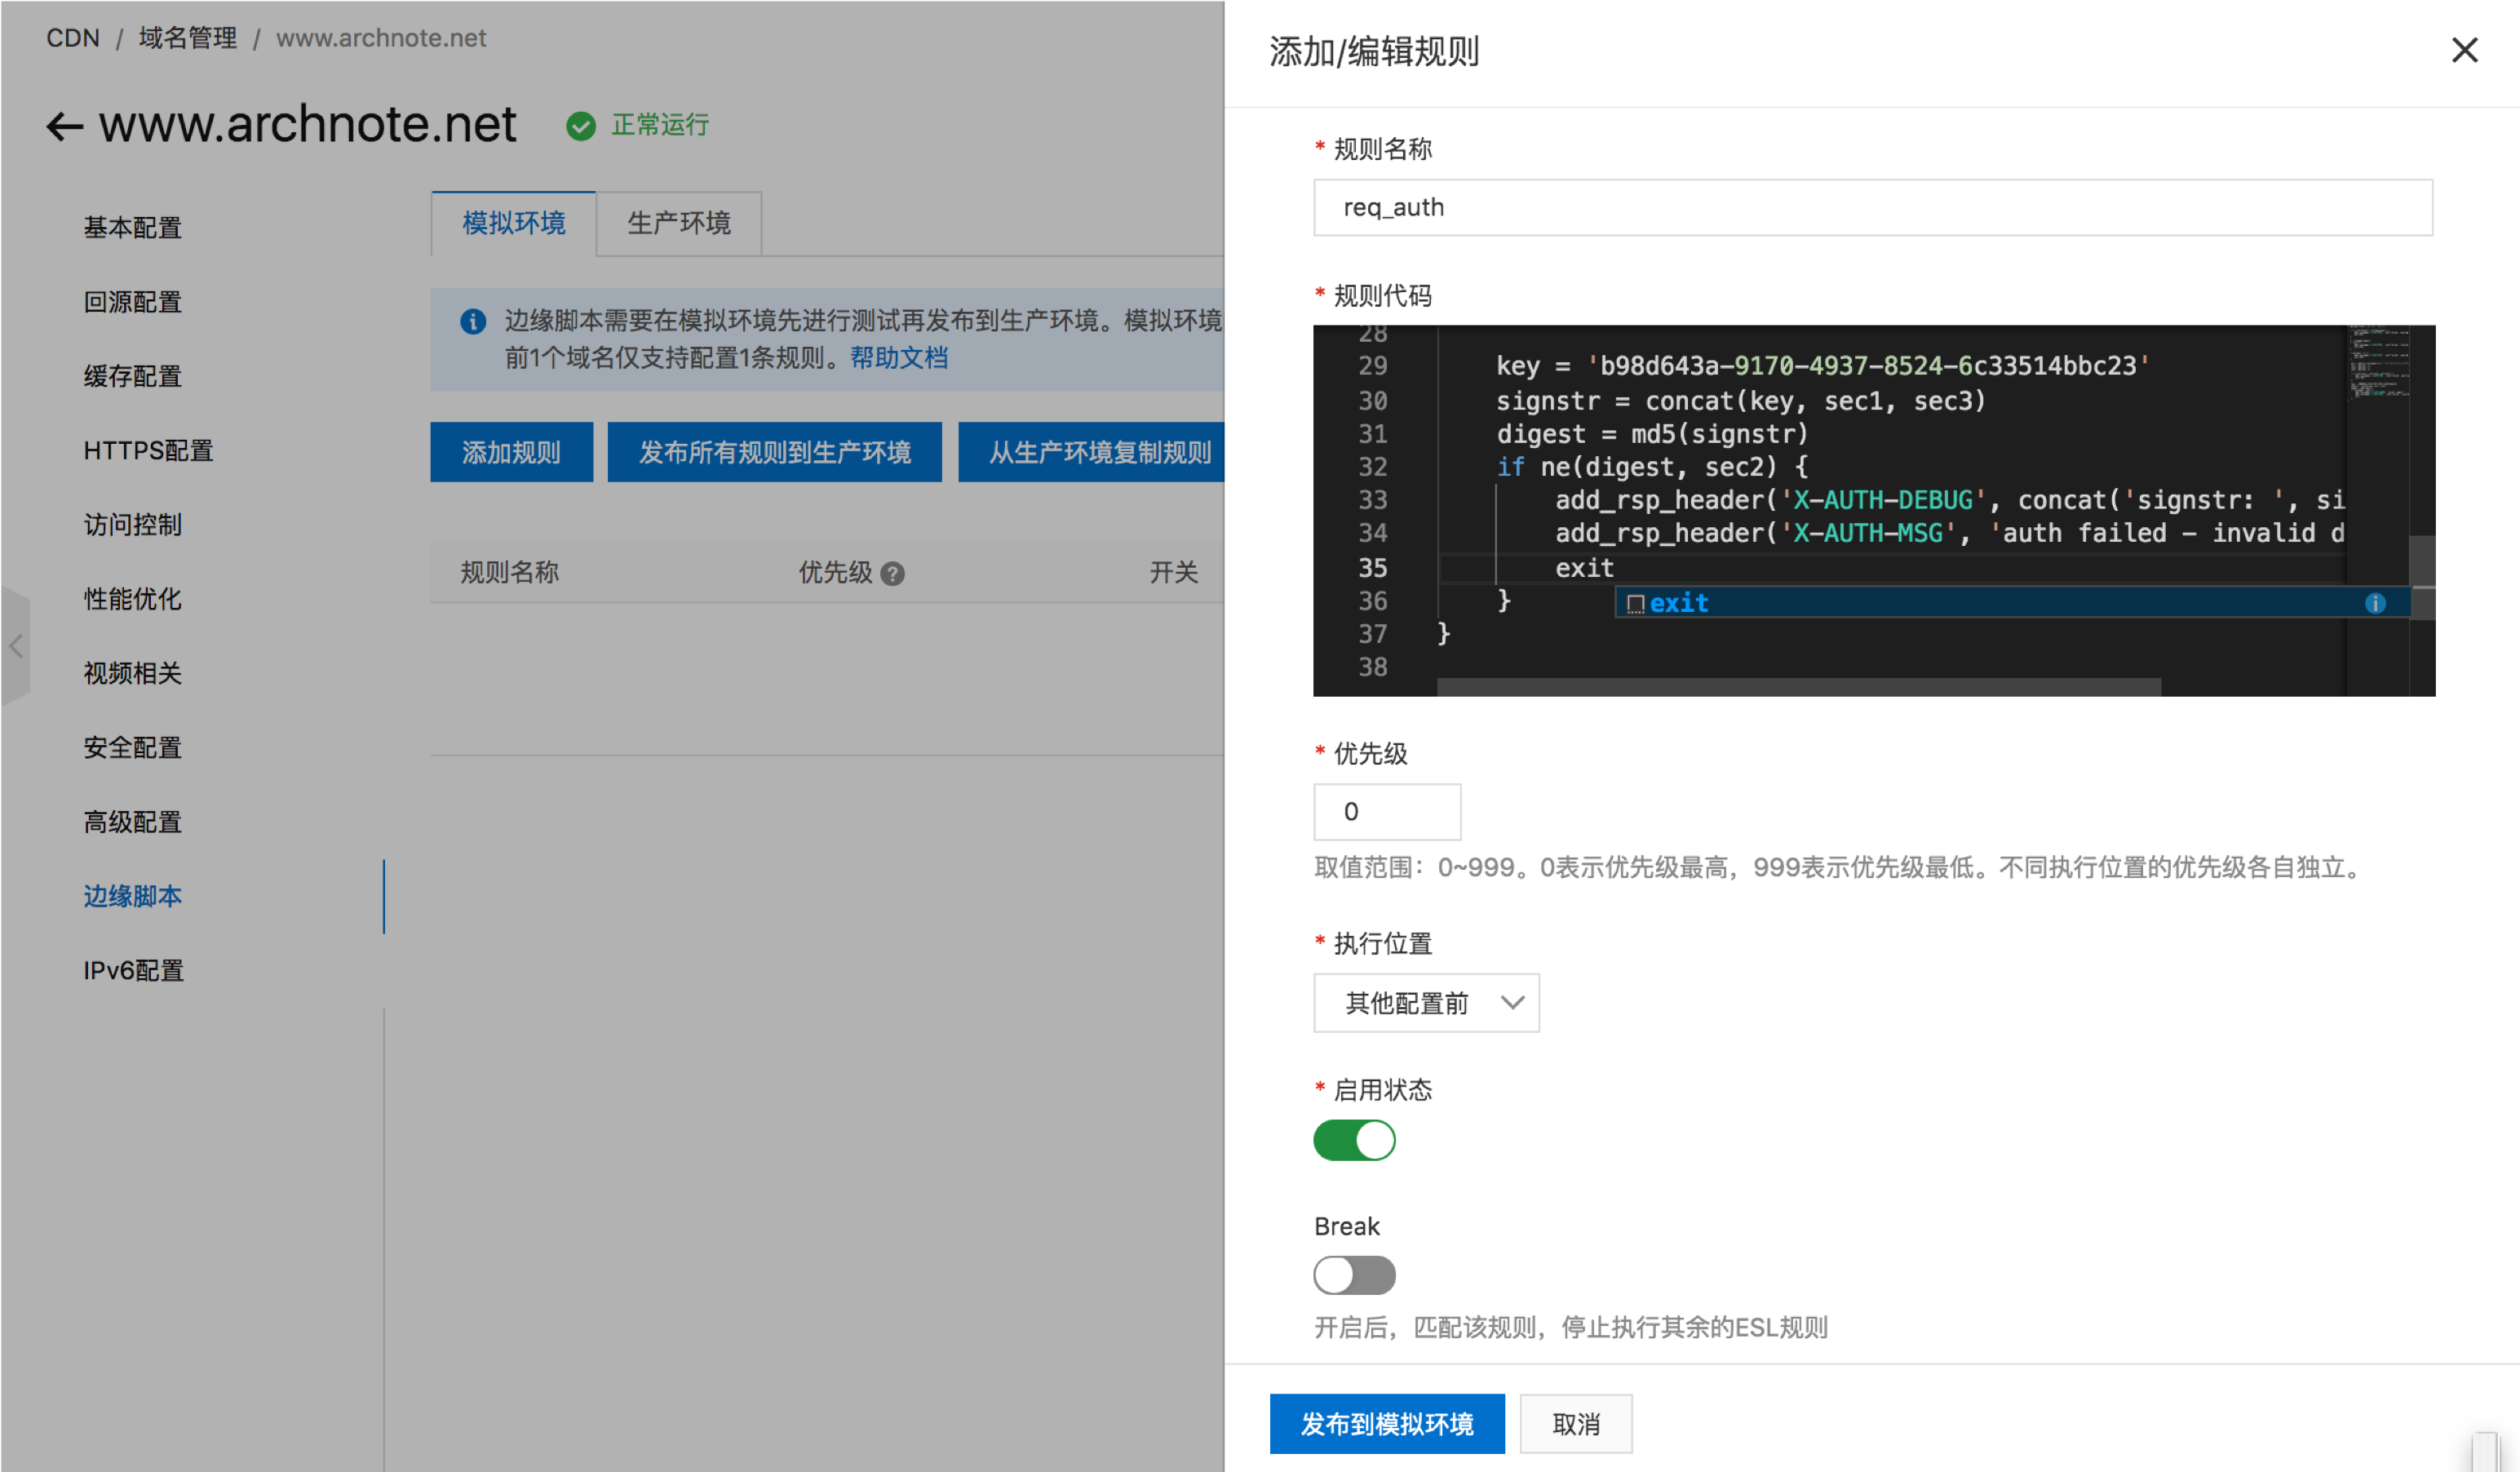Click the 优先级 input field
The height and width of the screenshot is (1472, 2520).
1387,811
